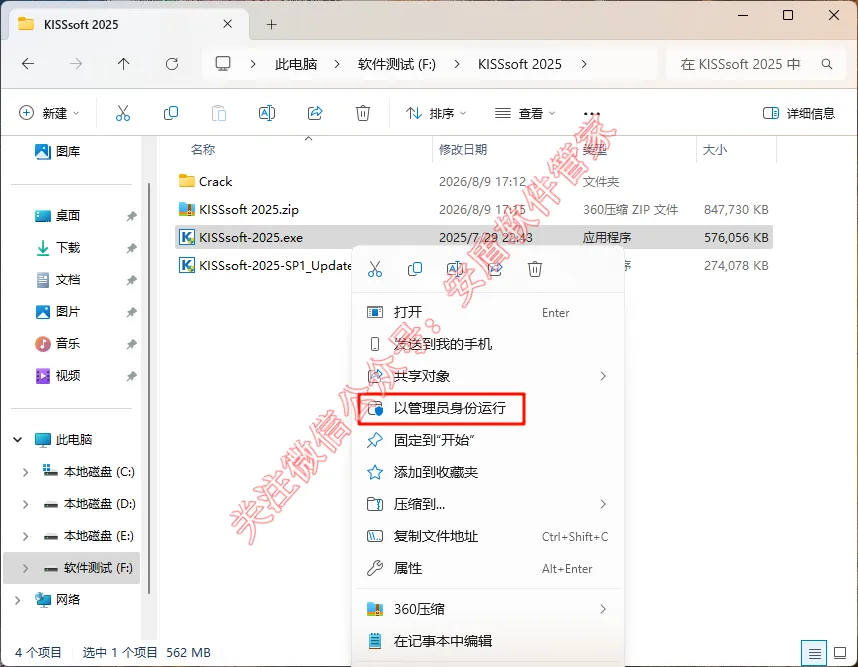858x667 pixels.
Task: Open the 图片 pictures folder in the sidebar
Action: pos(57,312)
